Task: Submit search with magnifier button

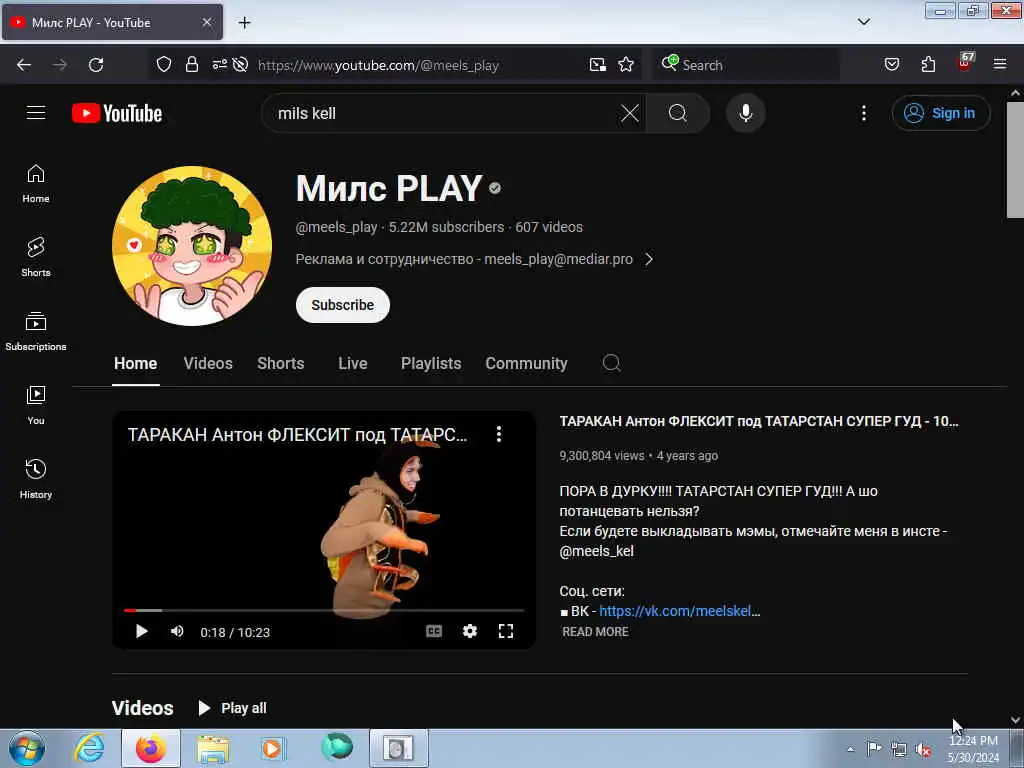Action: (x=678, y=113)
